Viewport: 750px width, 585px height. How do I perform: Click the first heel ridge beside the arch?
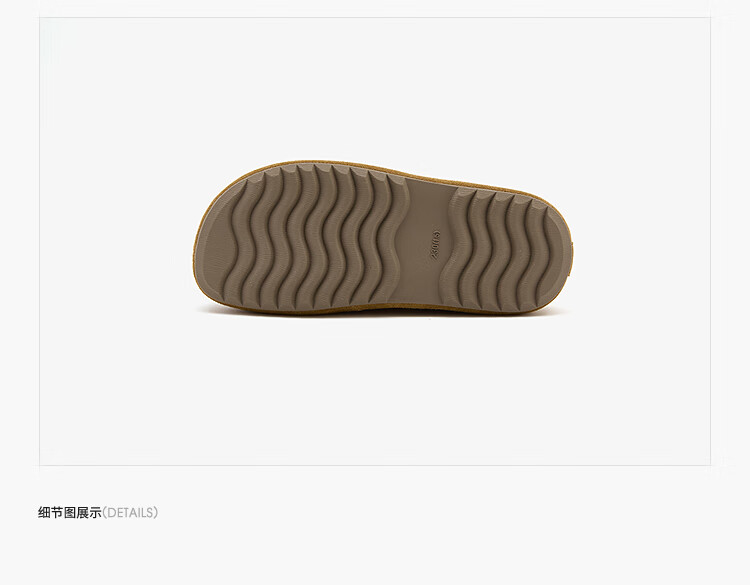coord(454,249)
